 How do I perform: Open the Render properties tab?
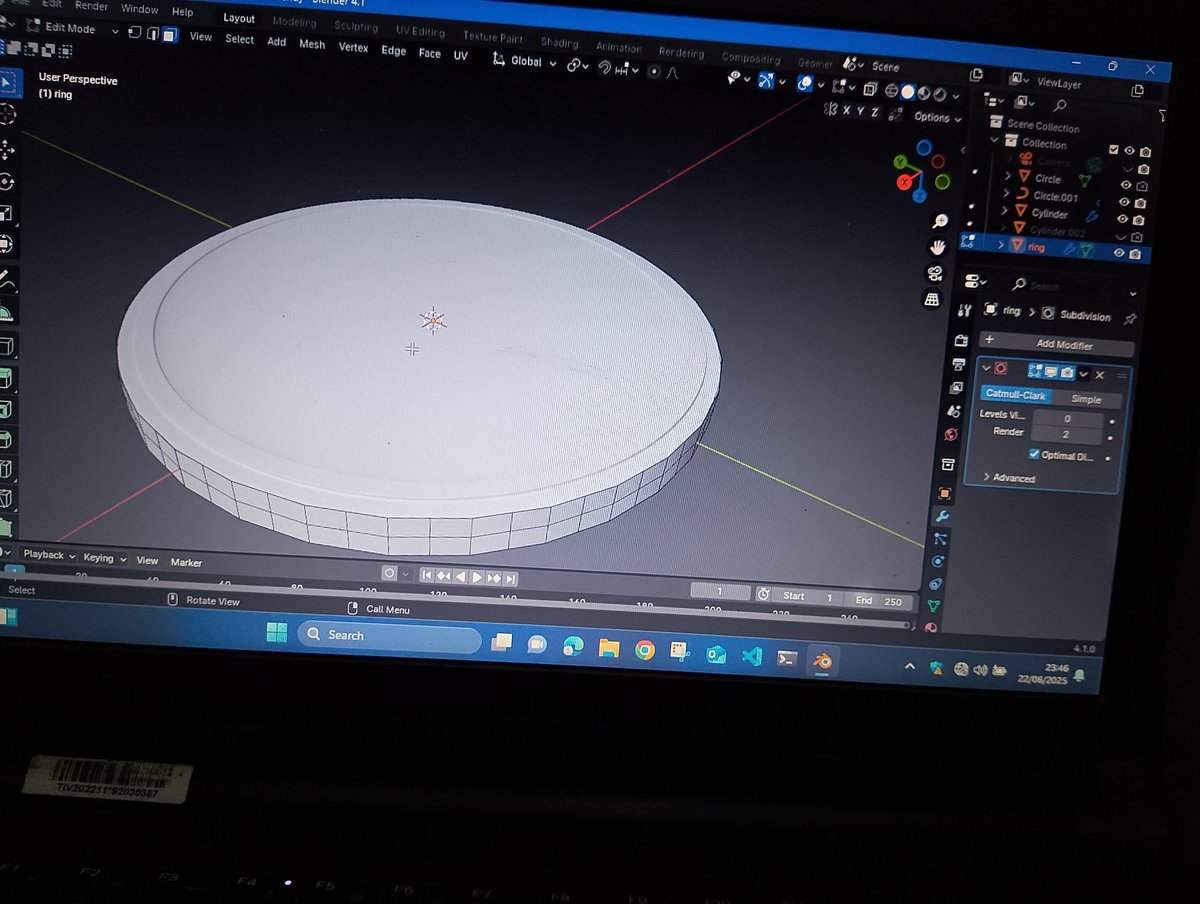click(x=960, y=340)
